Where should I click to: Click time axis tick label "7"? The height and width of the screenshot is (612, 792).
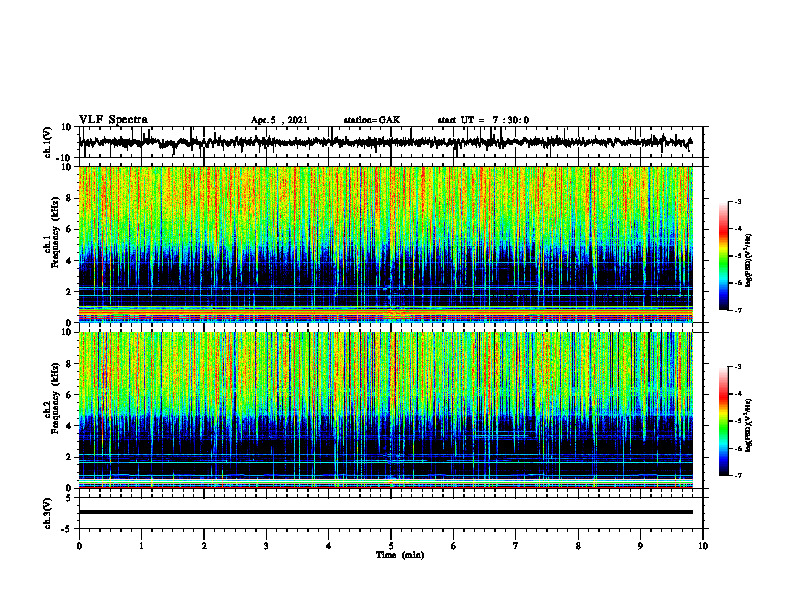(x=516, y=546)
